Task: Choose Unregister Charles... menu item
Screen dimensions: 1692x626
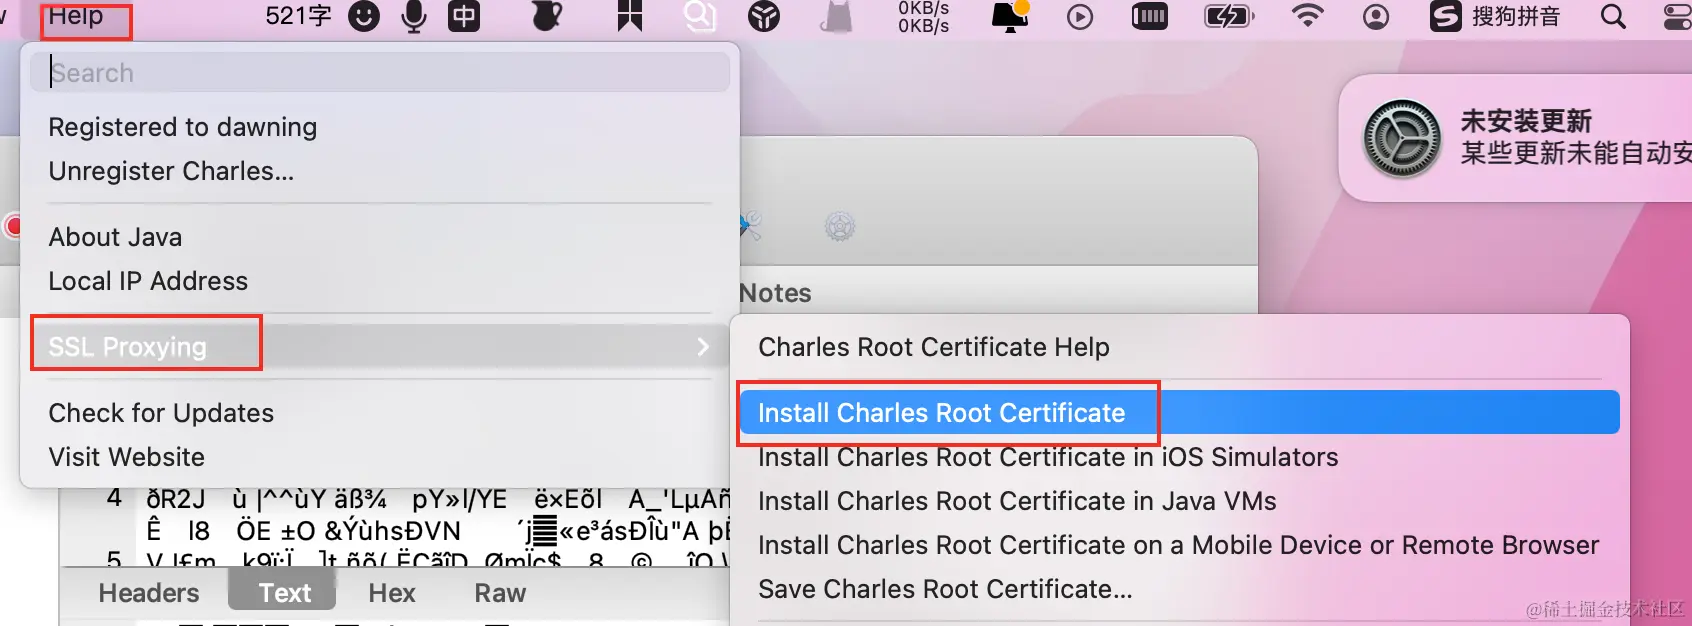Action: [x=171, y=171]
